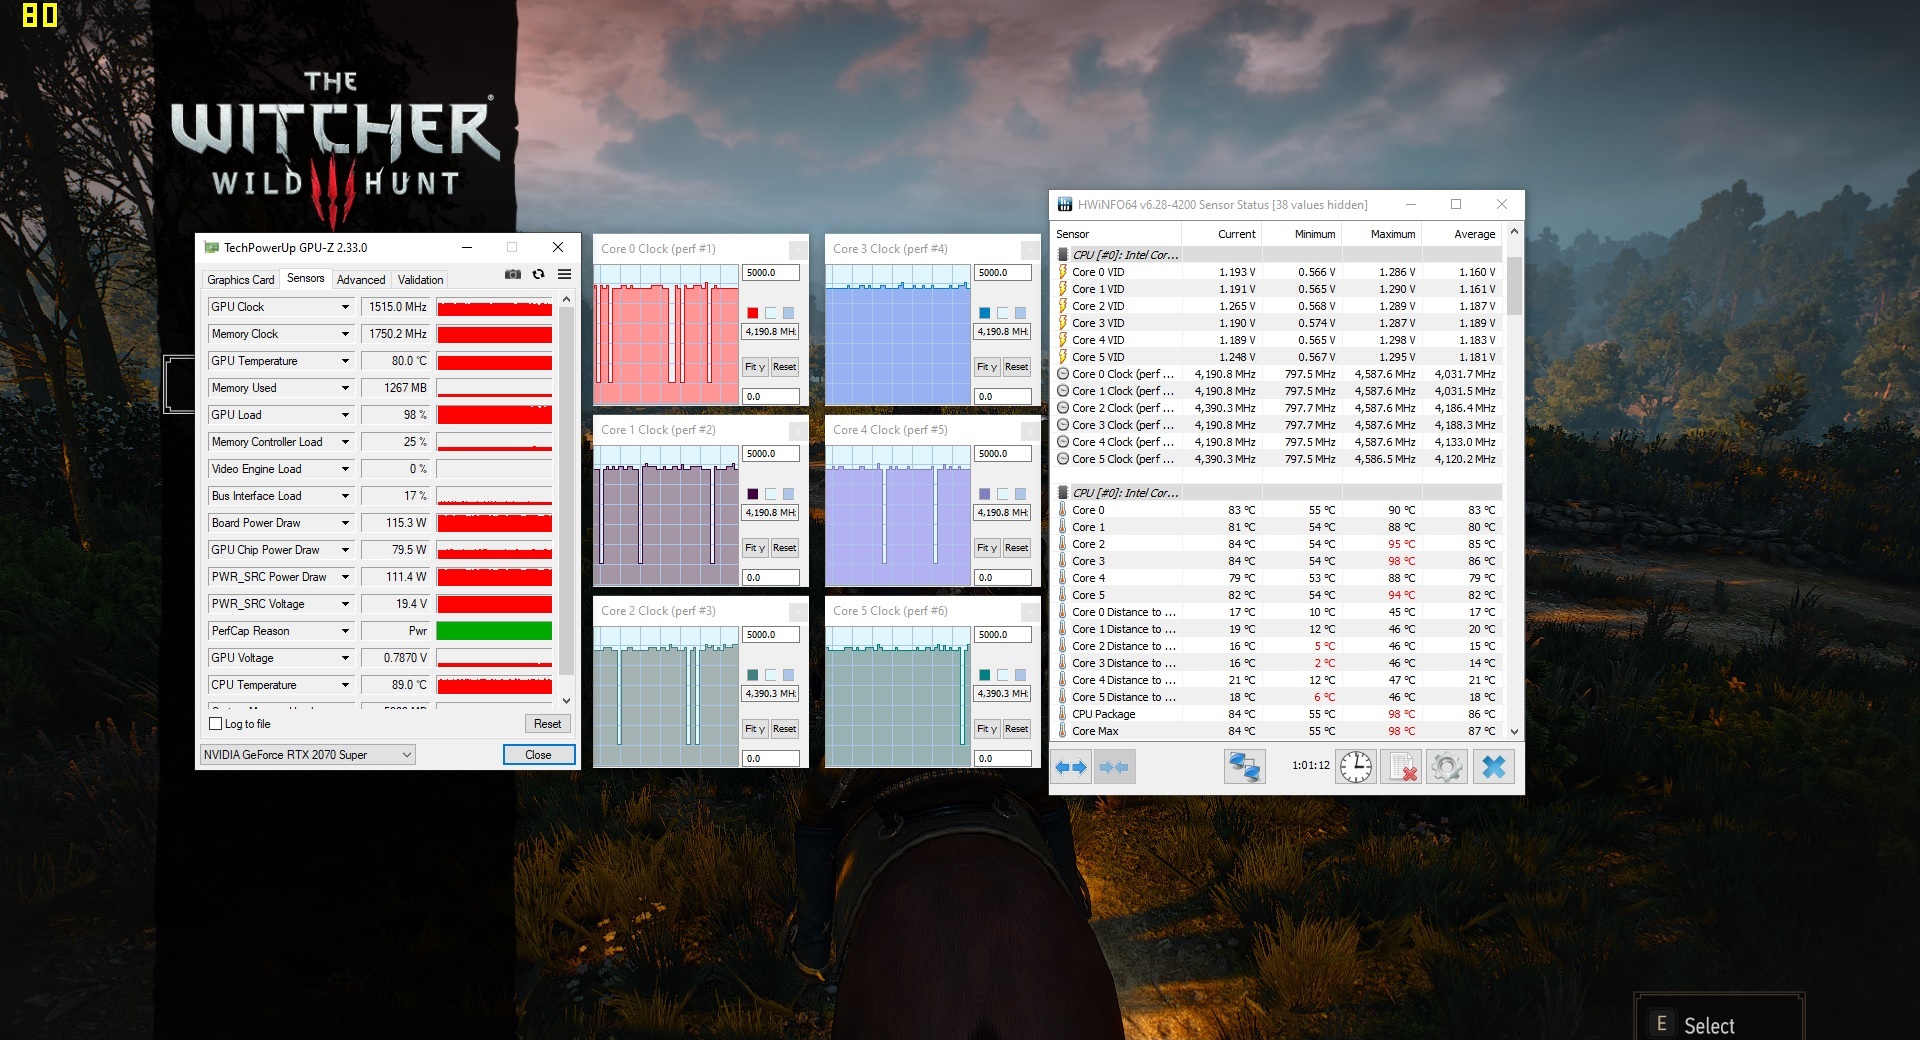Image resolution: width=1920 pixels, height=1040 pixels.
Task: Click the Minimum column header in HWiNFO
Action: [1302, 234]
